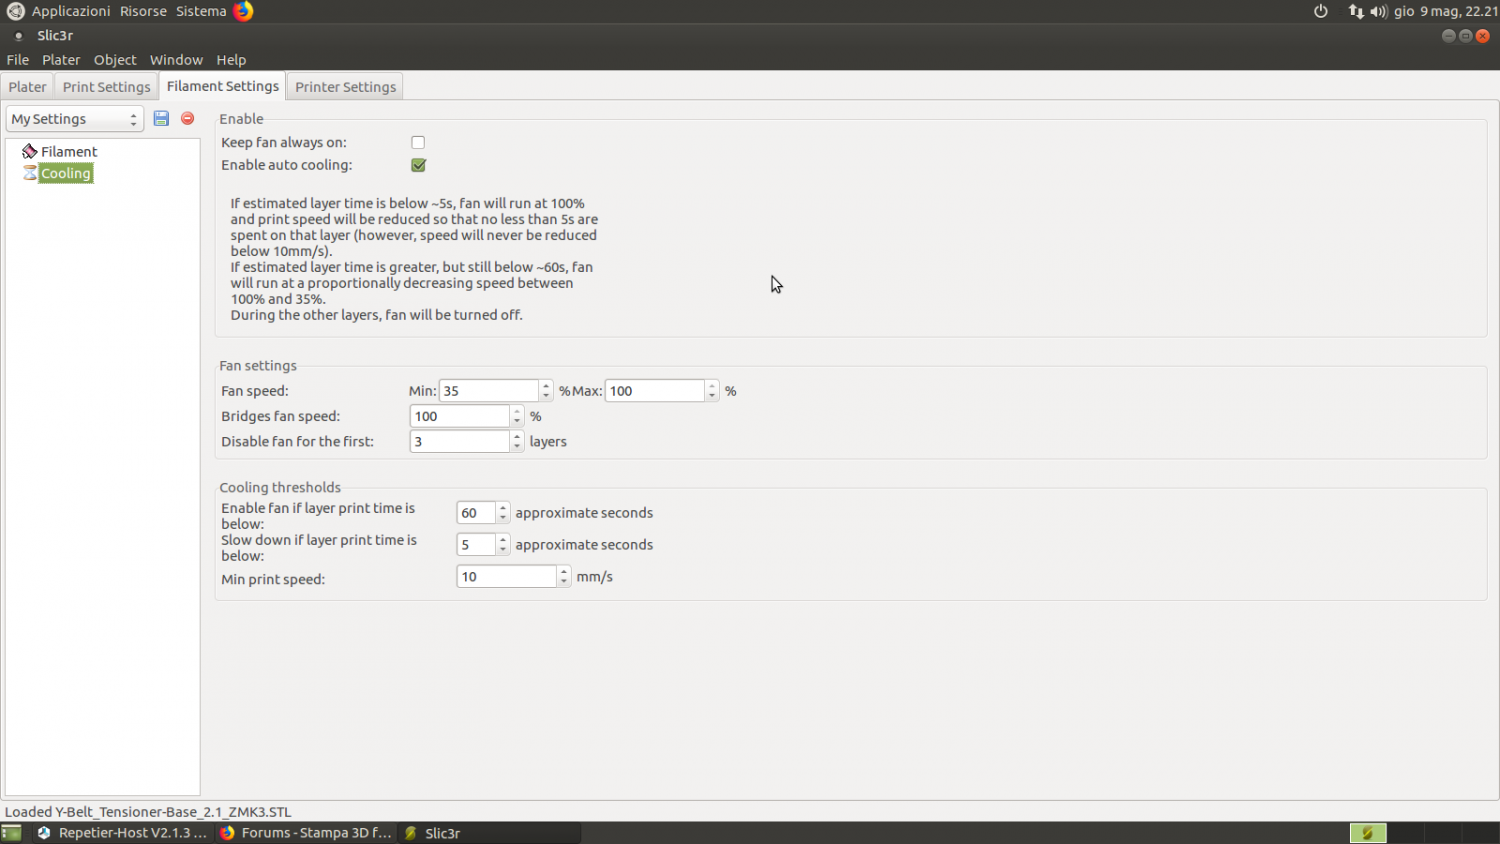Open the File menu
The image size is (1500, 844).
[18, 60]
